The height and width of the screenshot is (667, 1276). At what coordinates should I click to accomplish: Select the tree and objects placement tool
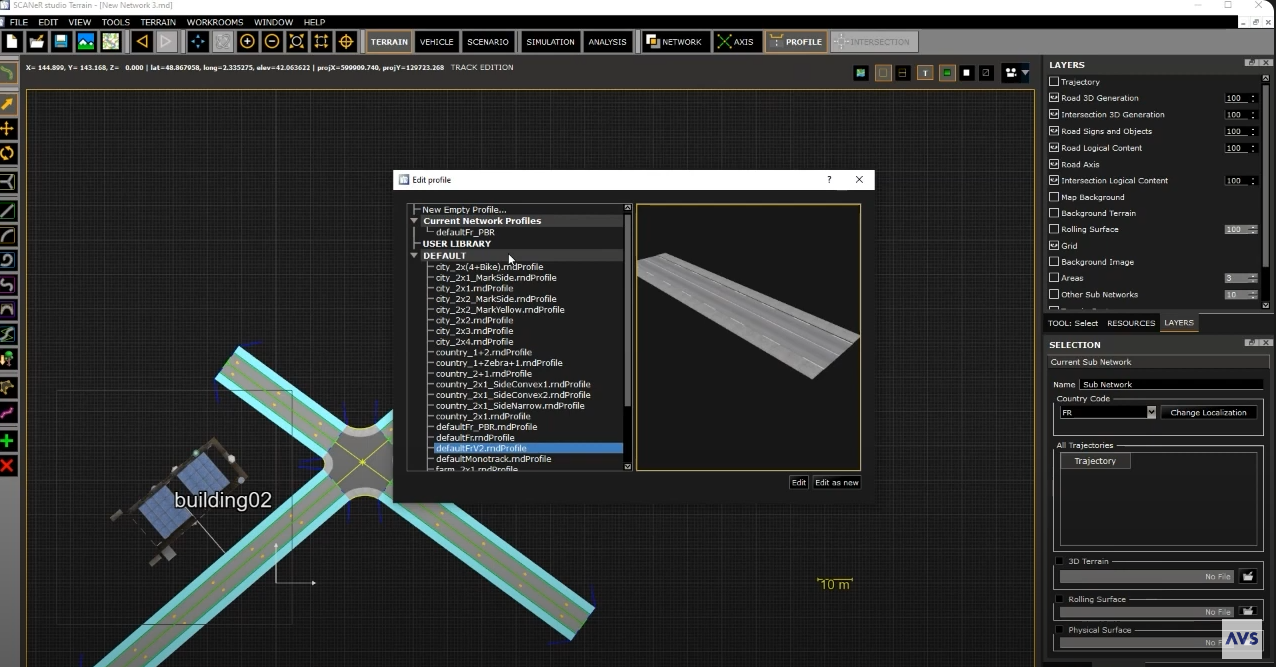point(8,358)
